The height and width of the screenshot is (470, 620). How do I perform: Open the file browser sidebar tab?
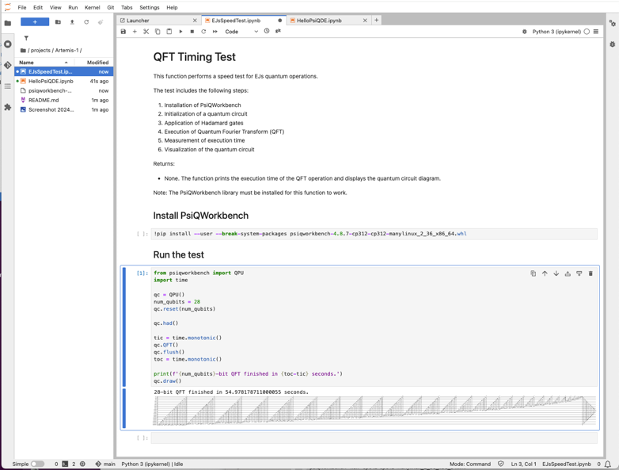tap(8, 23)
